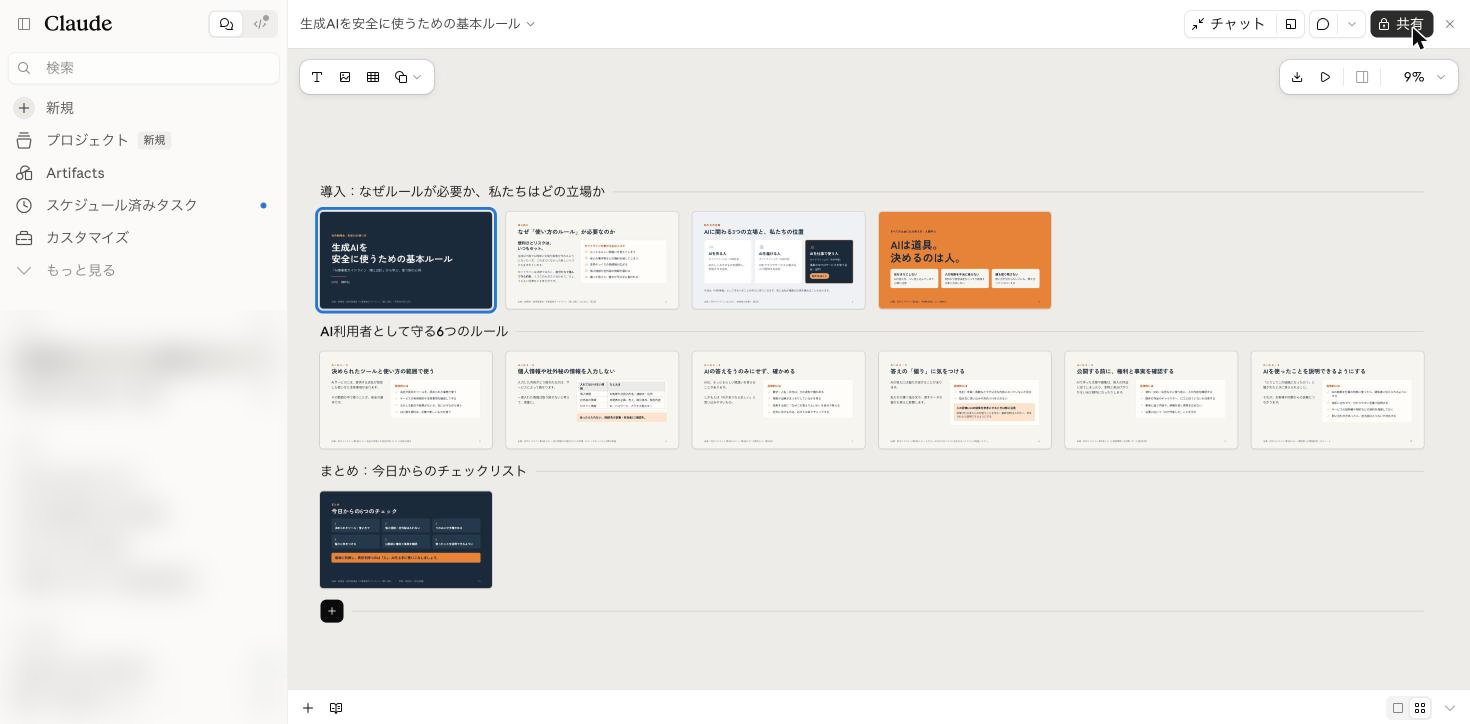Screen dimensions: 1470x724
Task: Open the 9% zoom level dropdown
Action: [x=1424, y=77]
